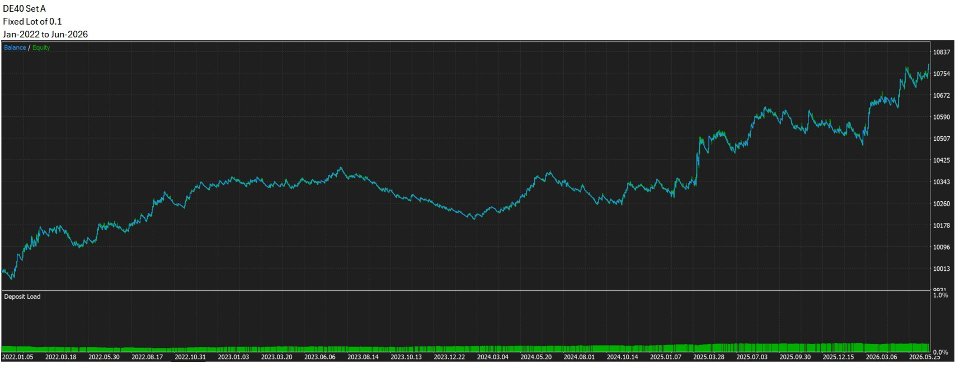This screenshot has height=372, width=960.
Task: Select the 10590 balance axis value
Action: coord(942,117)
